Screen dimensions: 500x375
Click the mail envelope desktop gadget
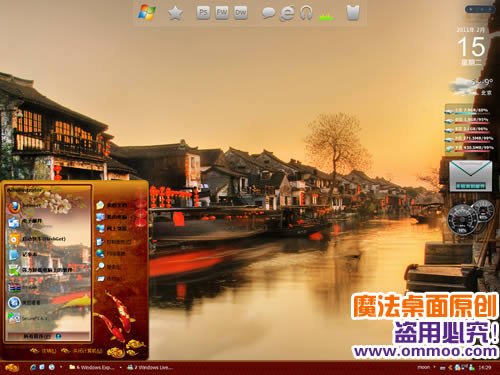(x=471, y=176)
